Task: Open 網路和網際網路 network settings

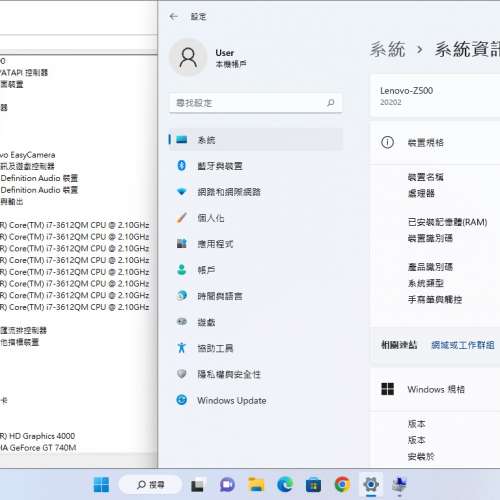Action: (256, 192)
